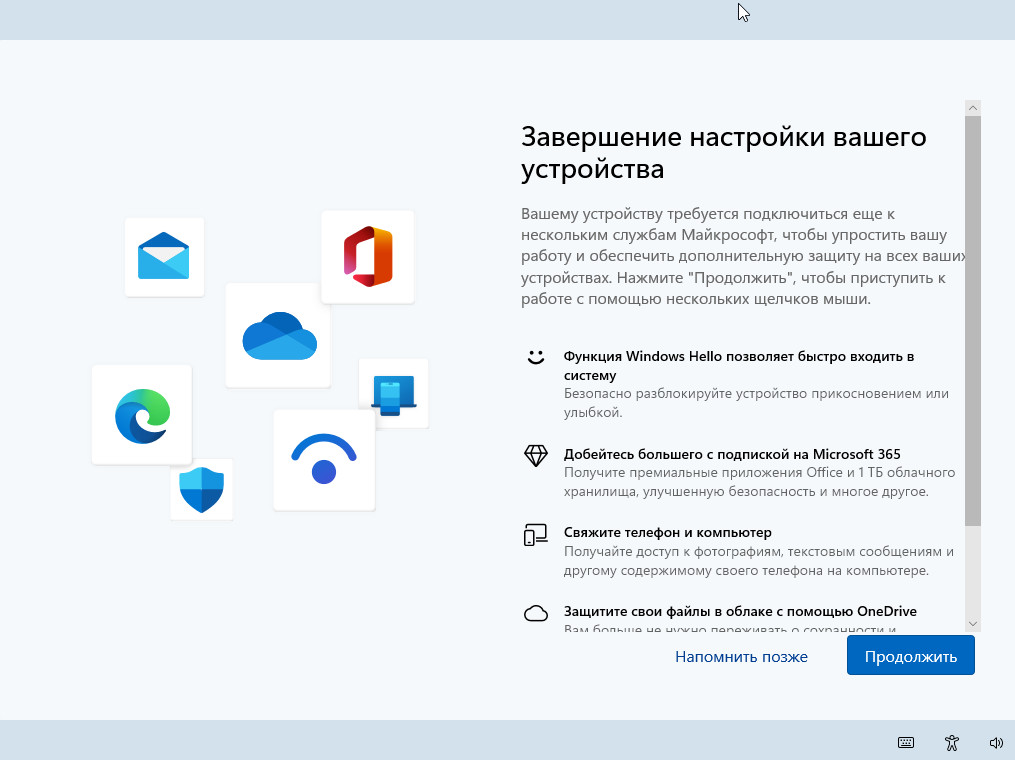Click the Windows Defender shield tile
Screen dimensions: 1015x760
[201, 489]
